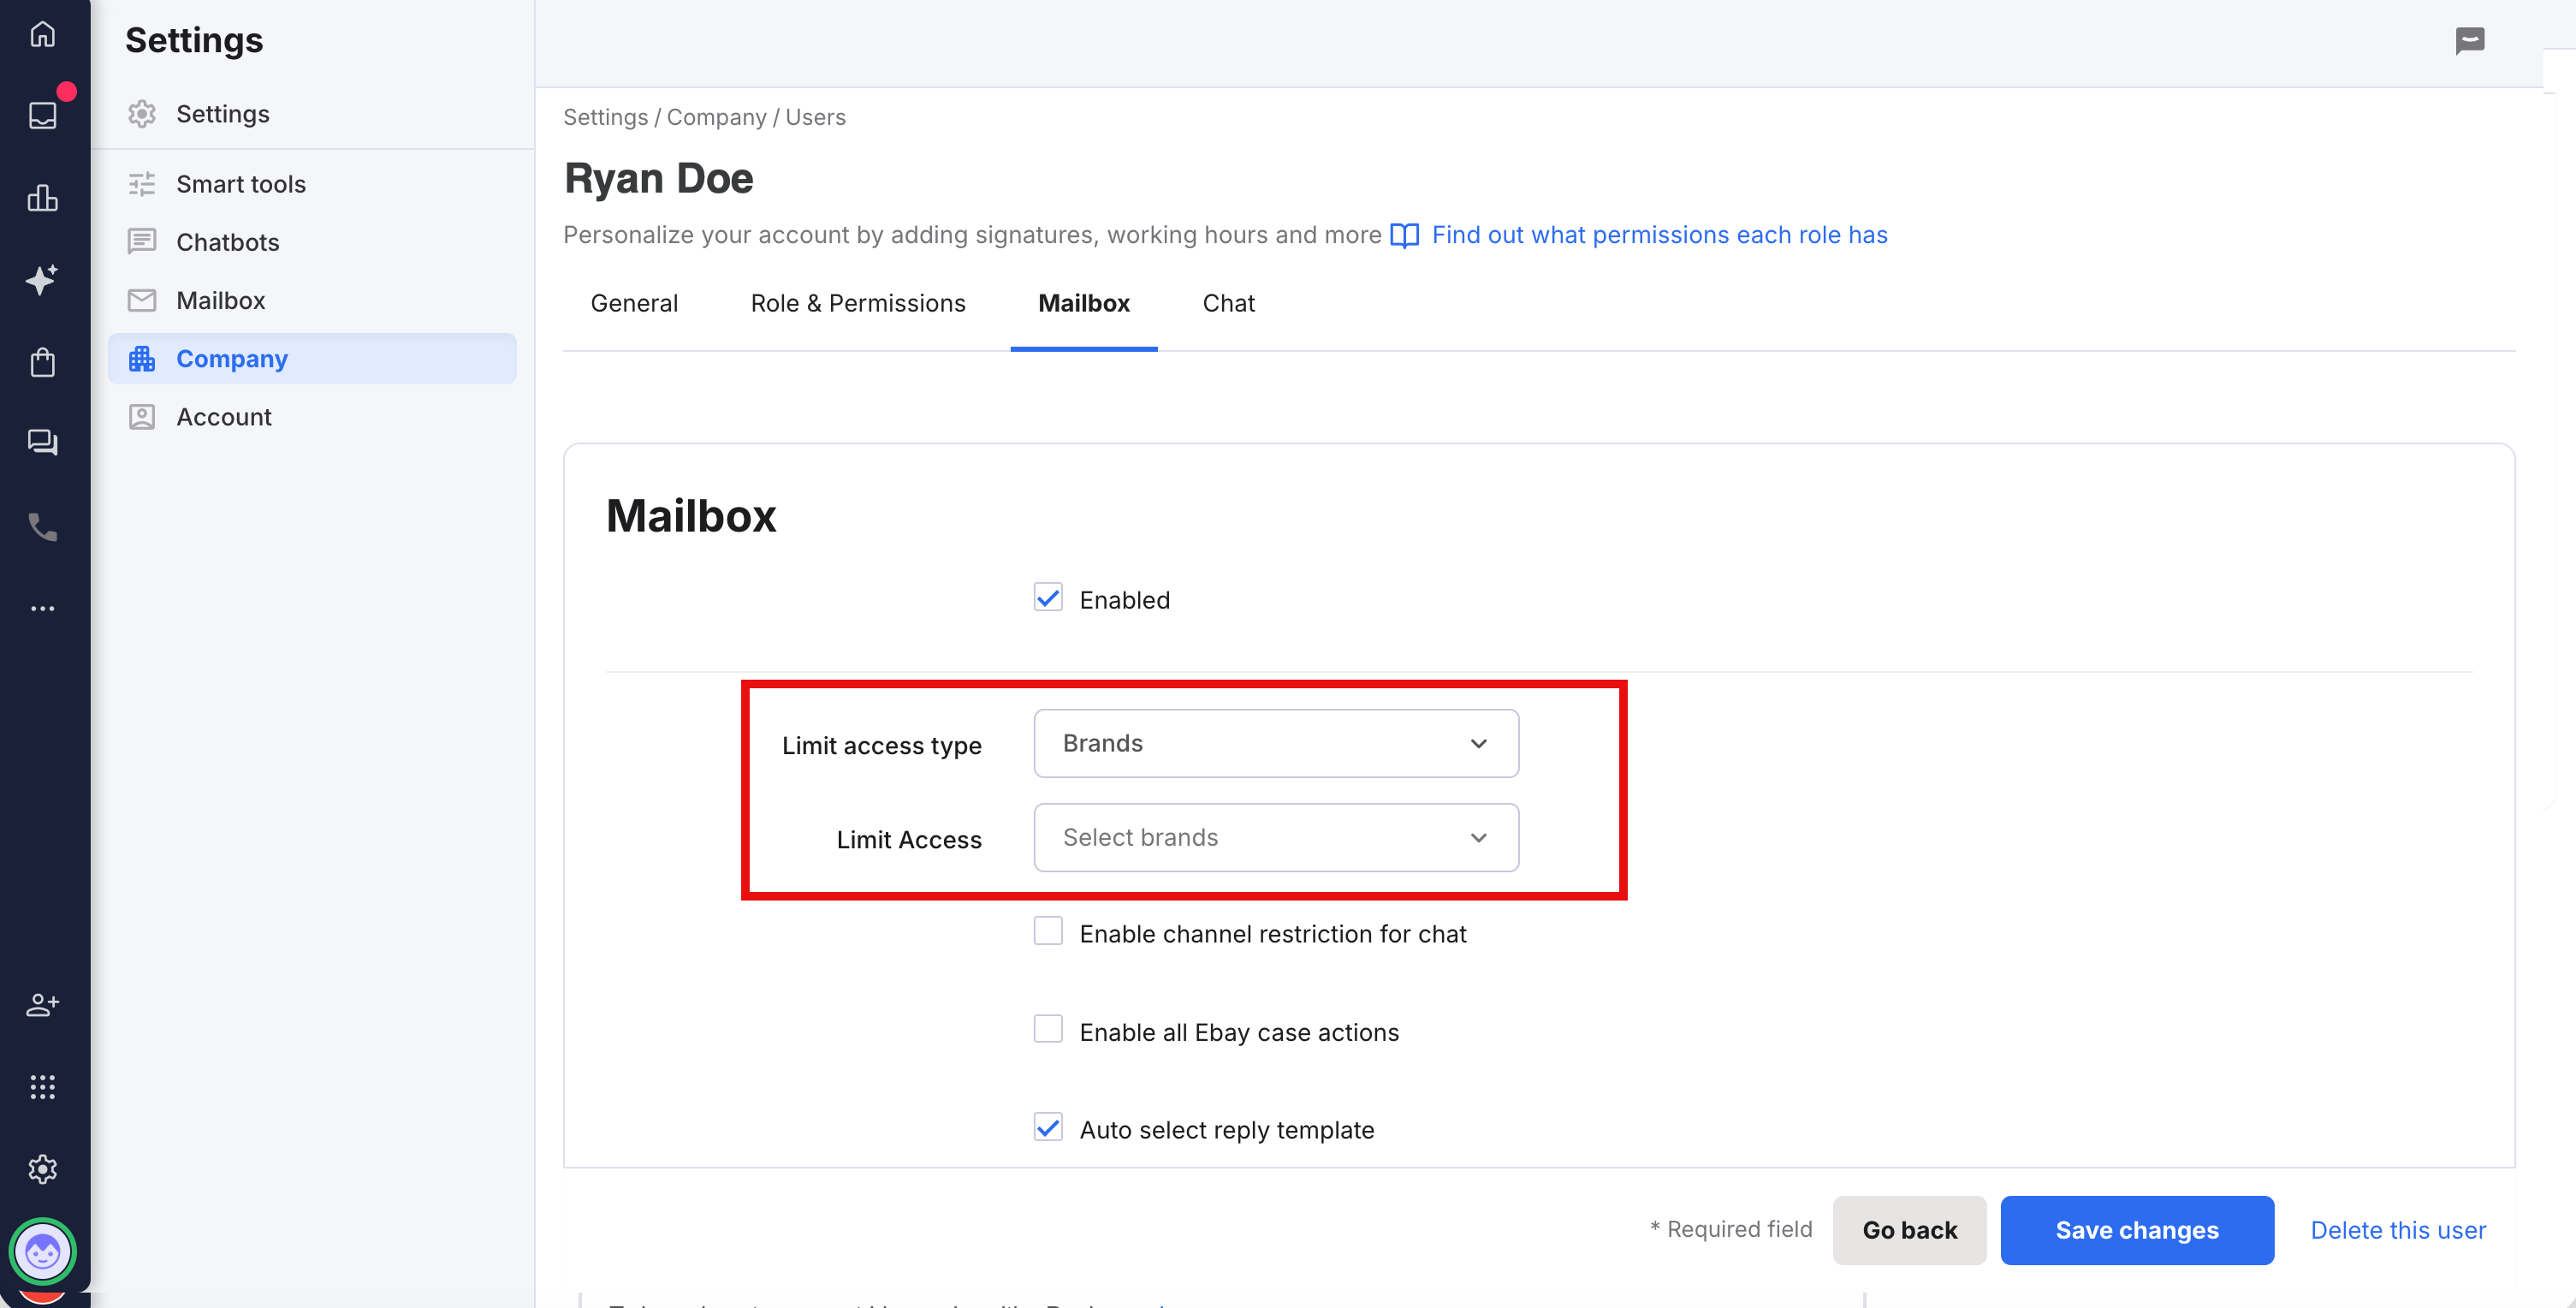The height and width of the screenshot is (1308, 2576).
Task: Click the Ryan Doe heading
Action: (658, 178)
